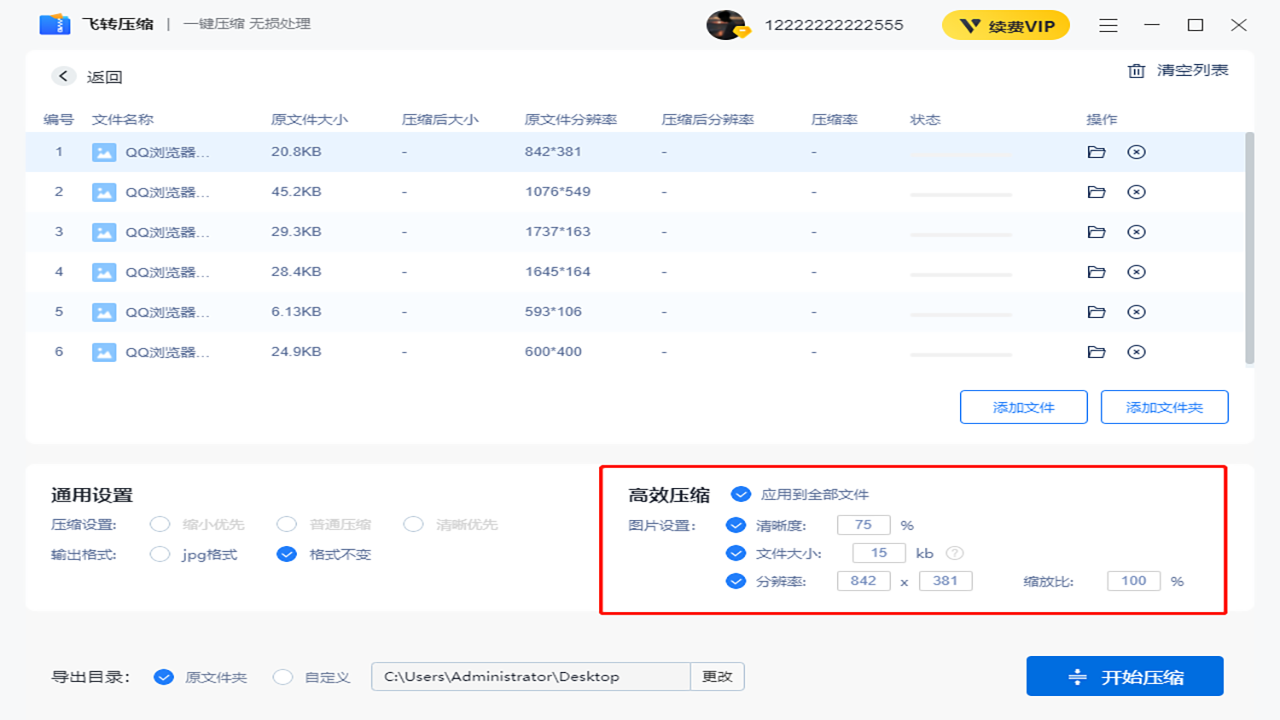Choose 自定义 export directory option

click(283, 677)
